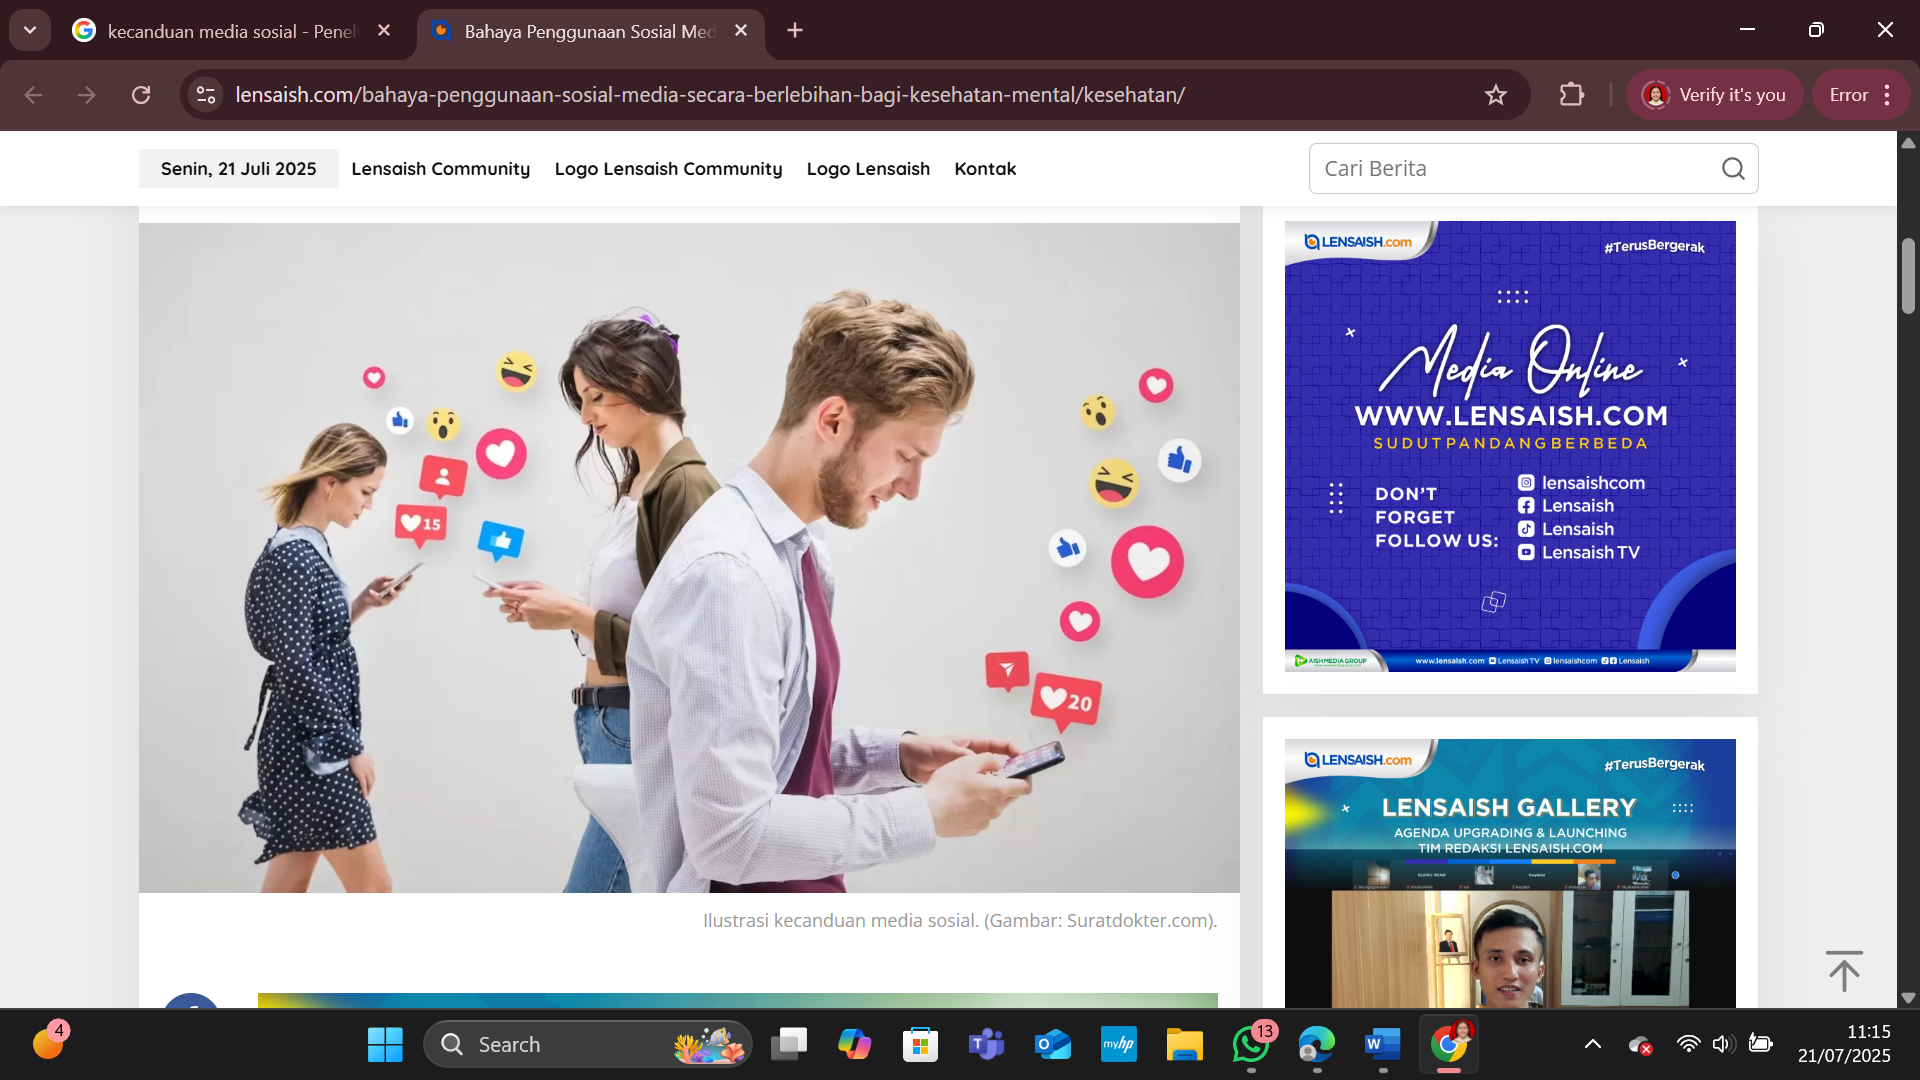The width and height of the screenshot is (1920, 1080).
Task: Click the 'Senin, 21 Juli 2025' date label
Action: [239, 169]
